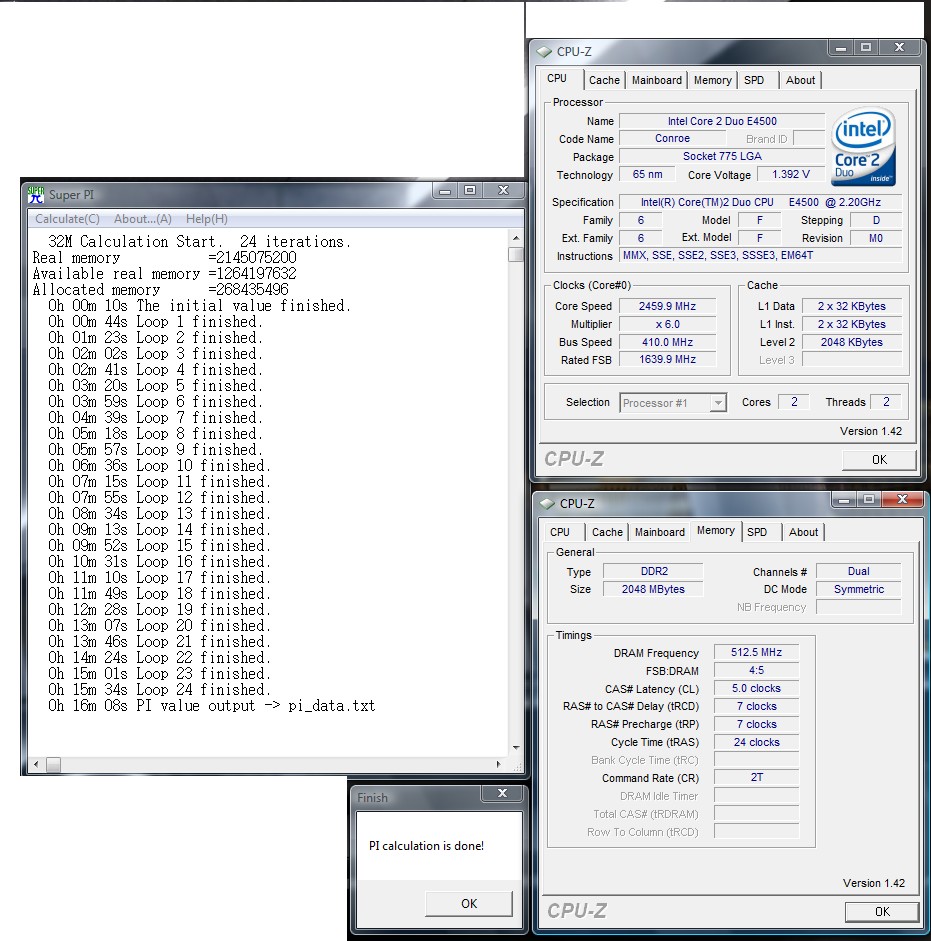Click the Level 2 cache value '2048 KBytes'

click(852, 343)
